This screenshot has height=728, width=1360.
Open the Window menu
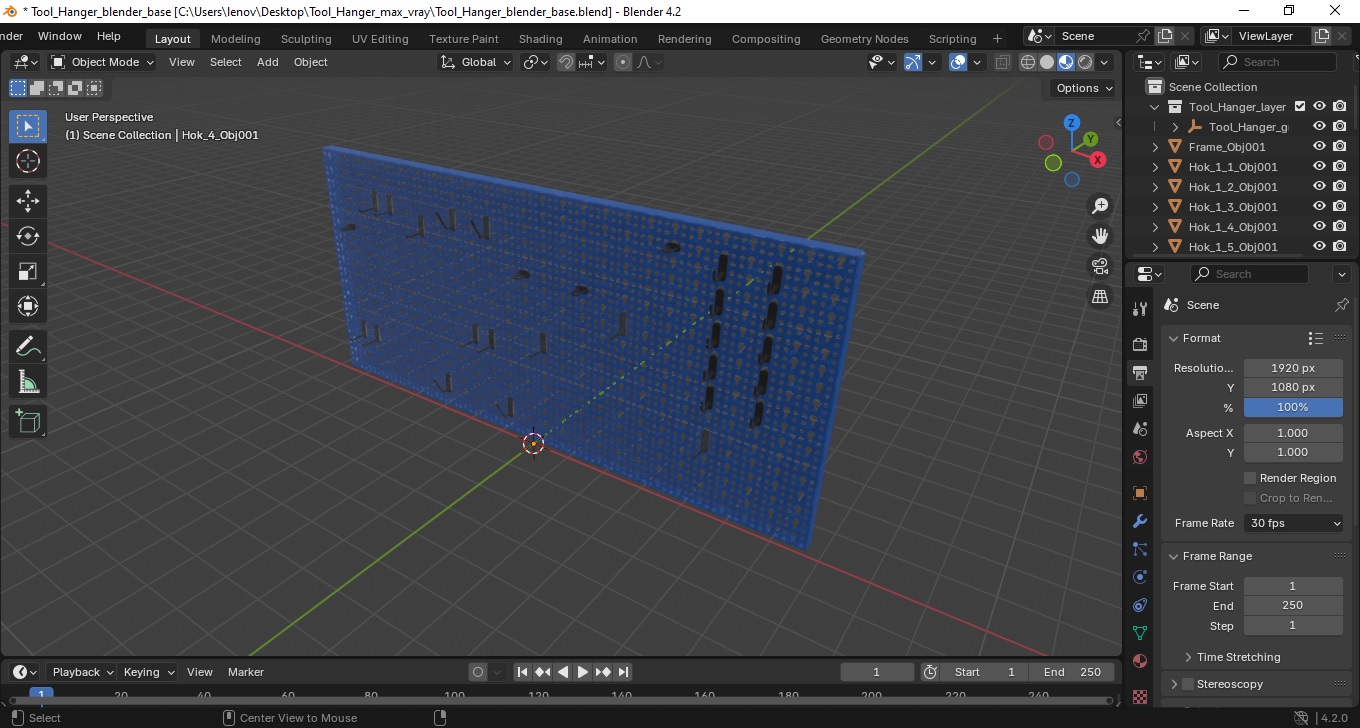point(60,36)
